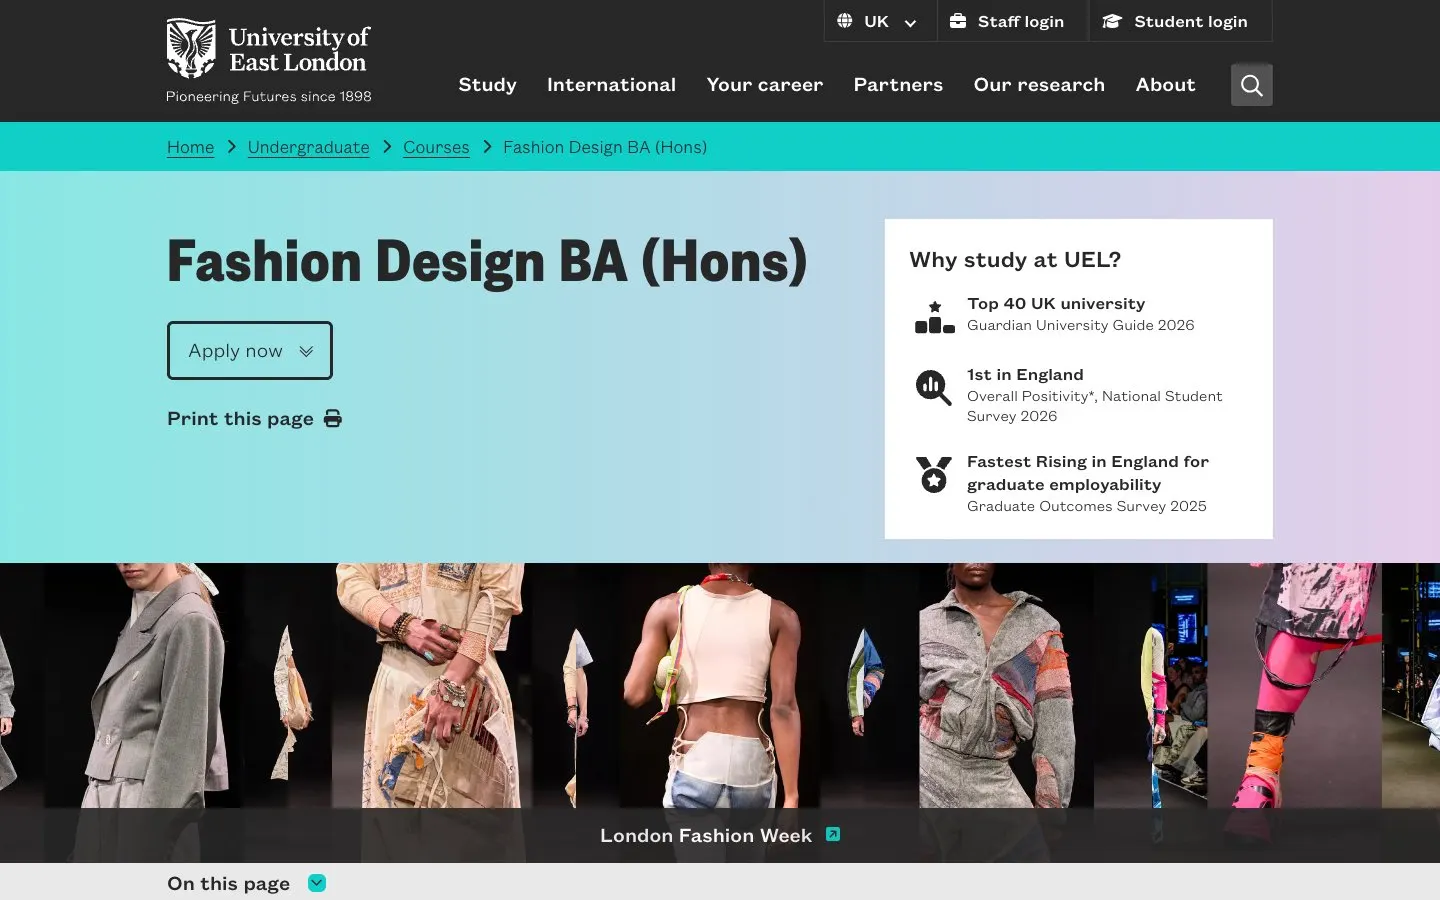Viewport: 1440px width, 900px height.
Task: Click the Why study at UEL? heading
Action: click(x=1015, y=260)
